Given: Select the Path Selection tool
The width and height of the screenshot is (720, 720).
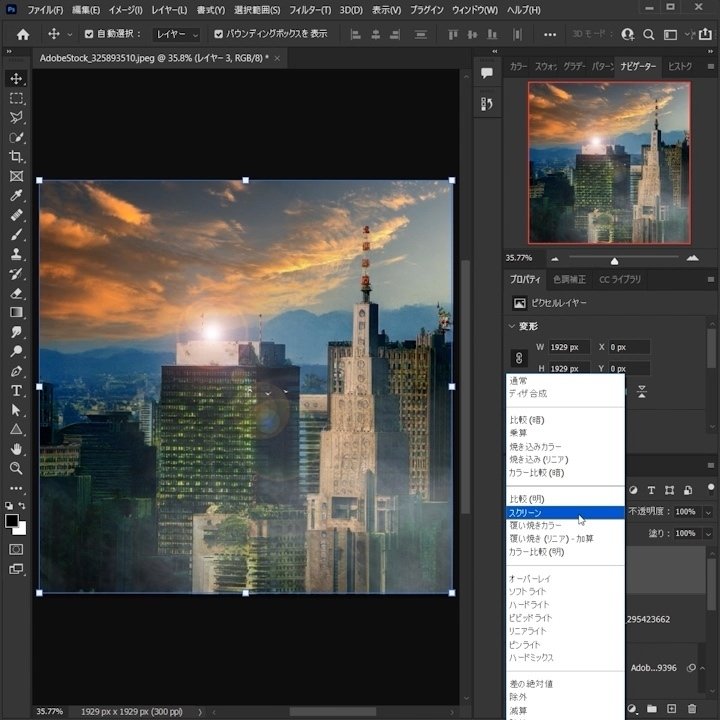Looking at the screenshot, I should pos(16,410).
